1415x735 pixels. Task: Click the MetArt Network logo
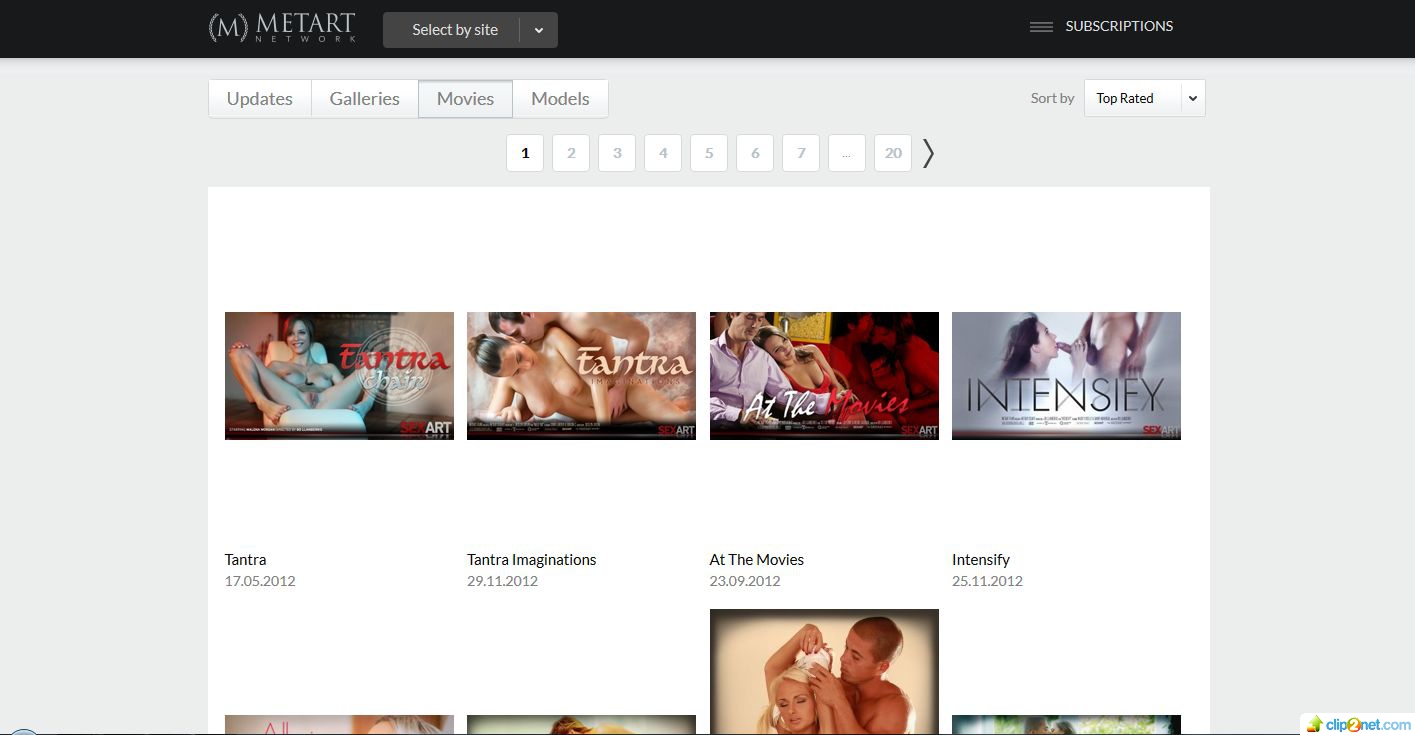(x=282, y=28)
